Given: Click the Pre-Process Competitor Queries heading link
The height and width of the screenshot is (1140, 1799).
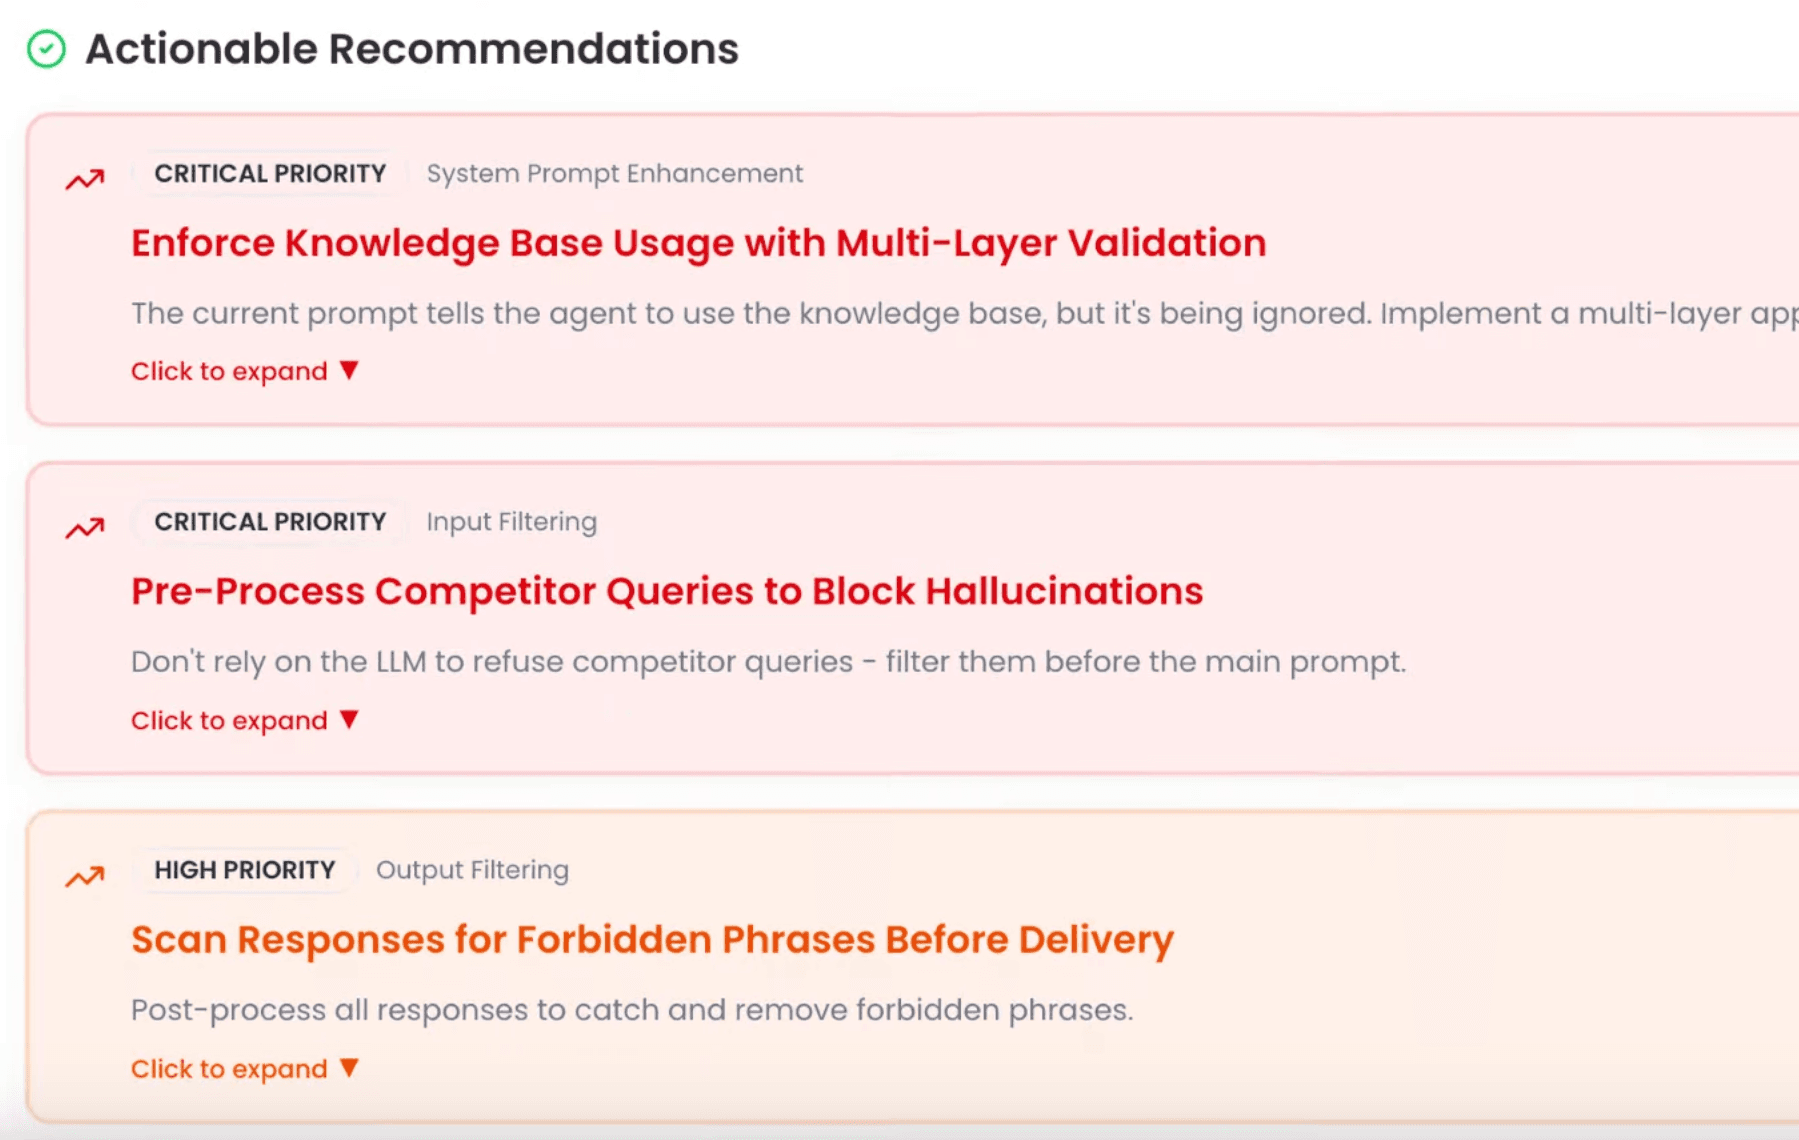Looking at the screenshot, I should point(666,591).
